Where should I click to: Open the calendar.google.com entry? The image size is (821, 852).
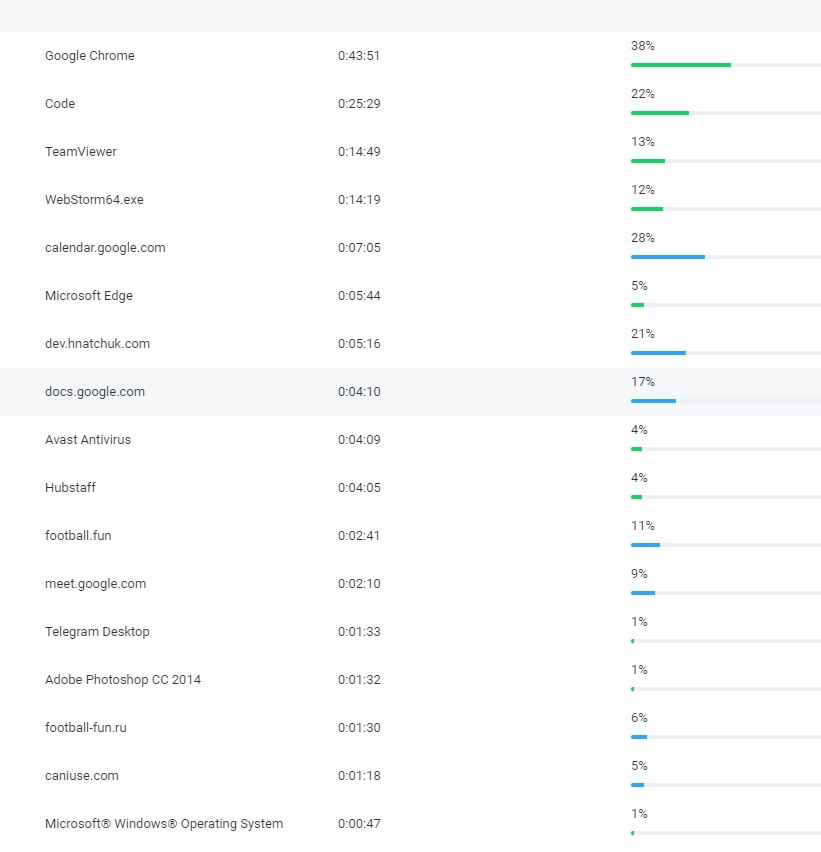105,248
